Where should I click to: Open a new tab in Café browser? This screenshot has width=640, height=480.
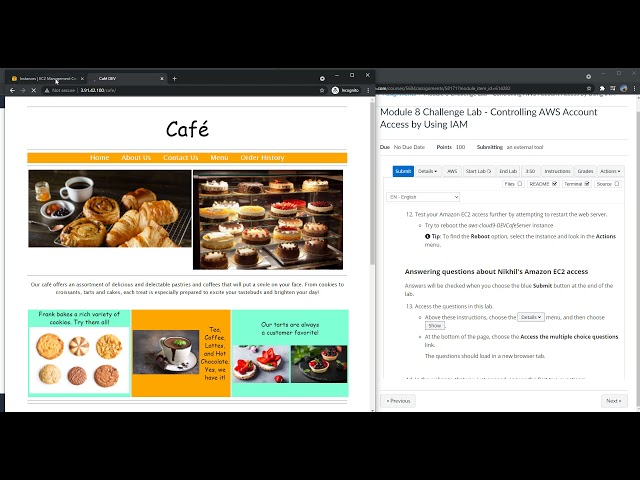(174, 78)
